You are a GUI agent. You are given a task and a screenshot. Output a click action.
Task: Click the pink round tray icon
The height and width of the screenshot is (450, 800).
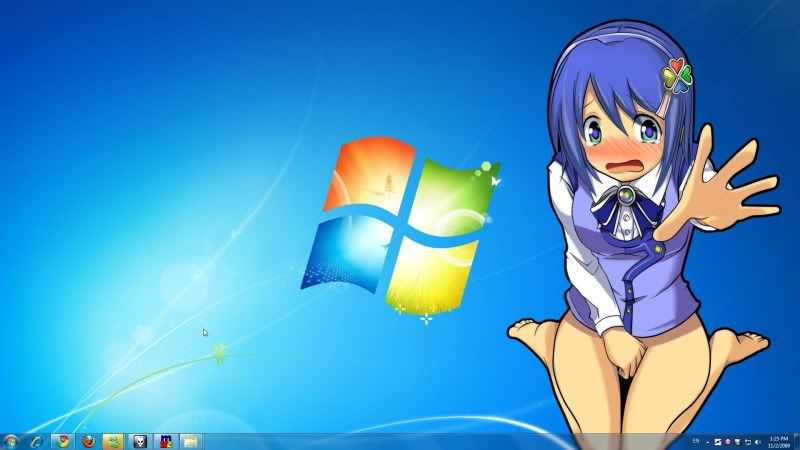[x=728, y=442]
